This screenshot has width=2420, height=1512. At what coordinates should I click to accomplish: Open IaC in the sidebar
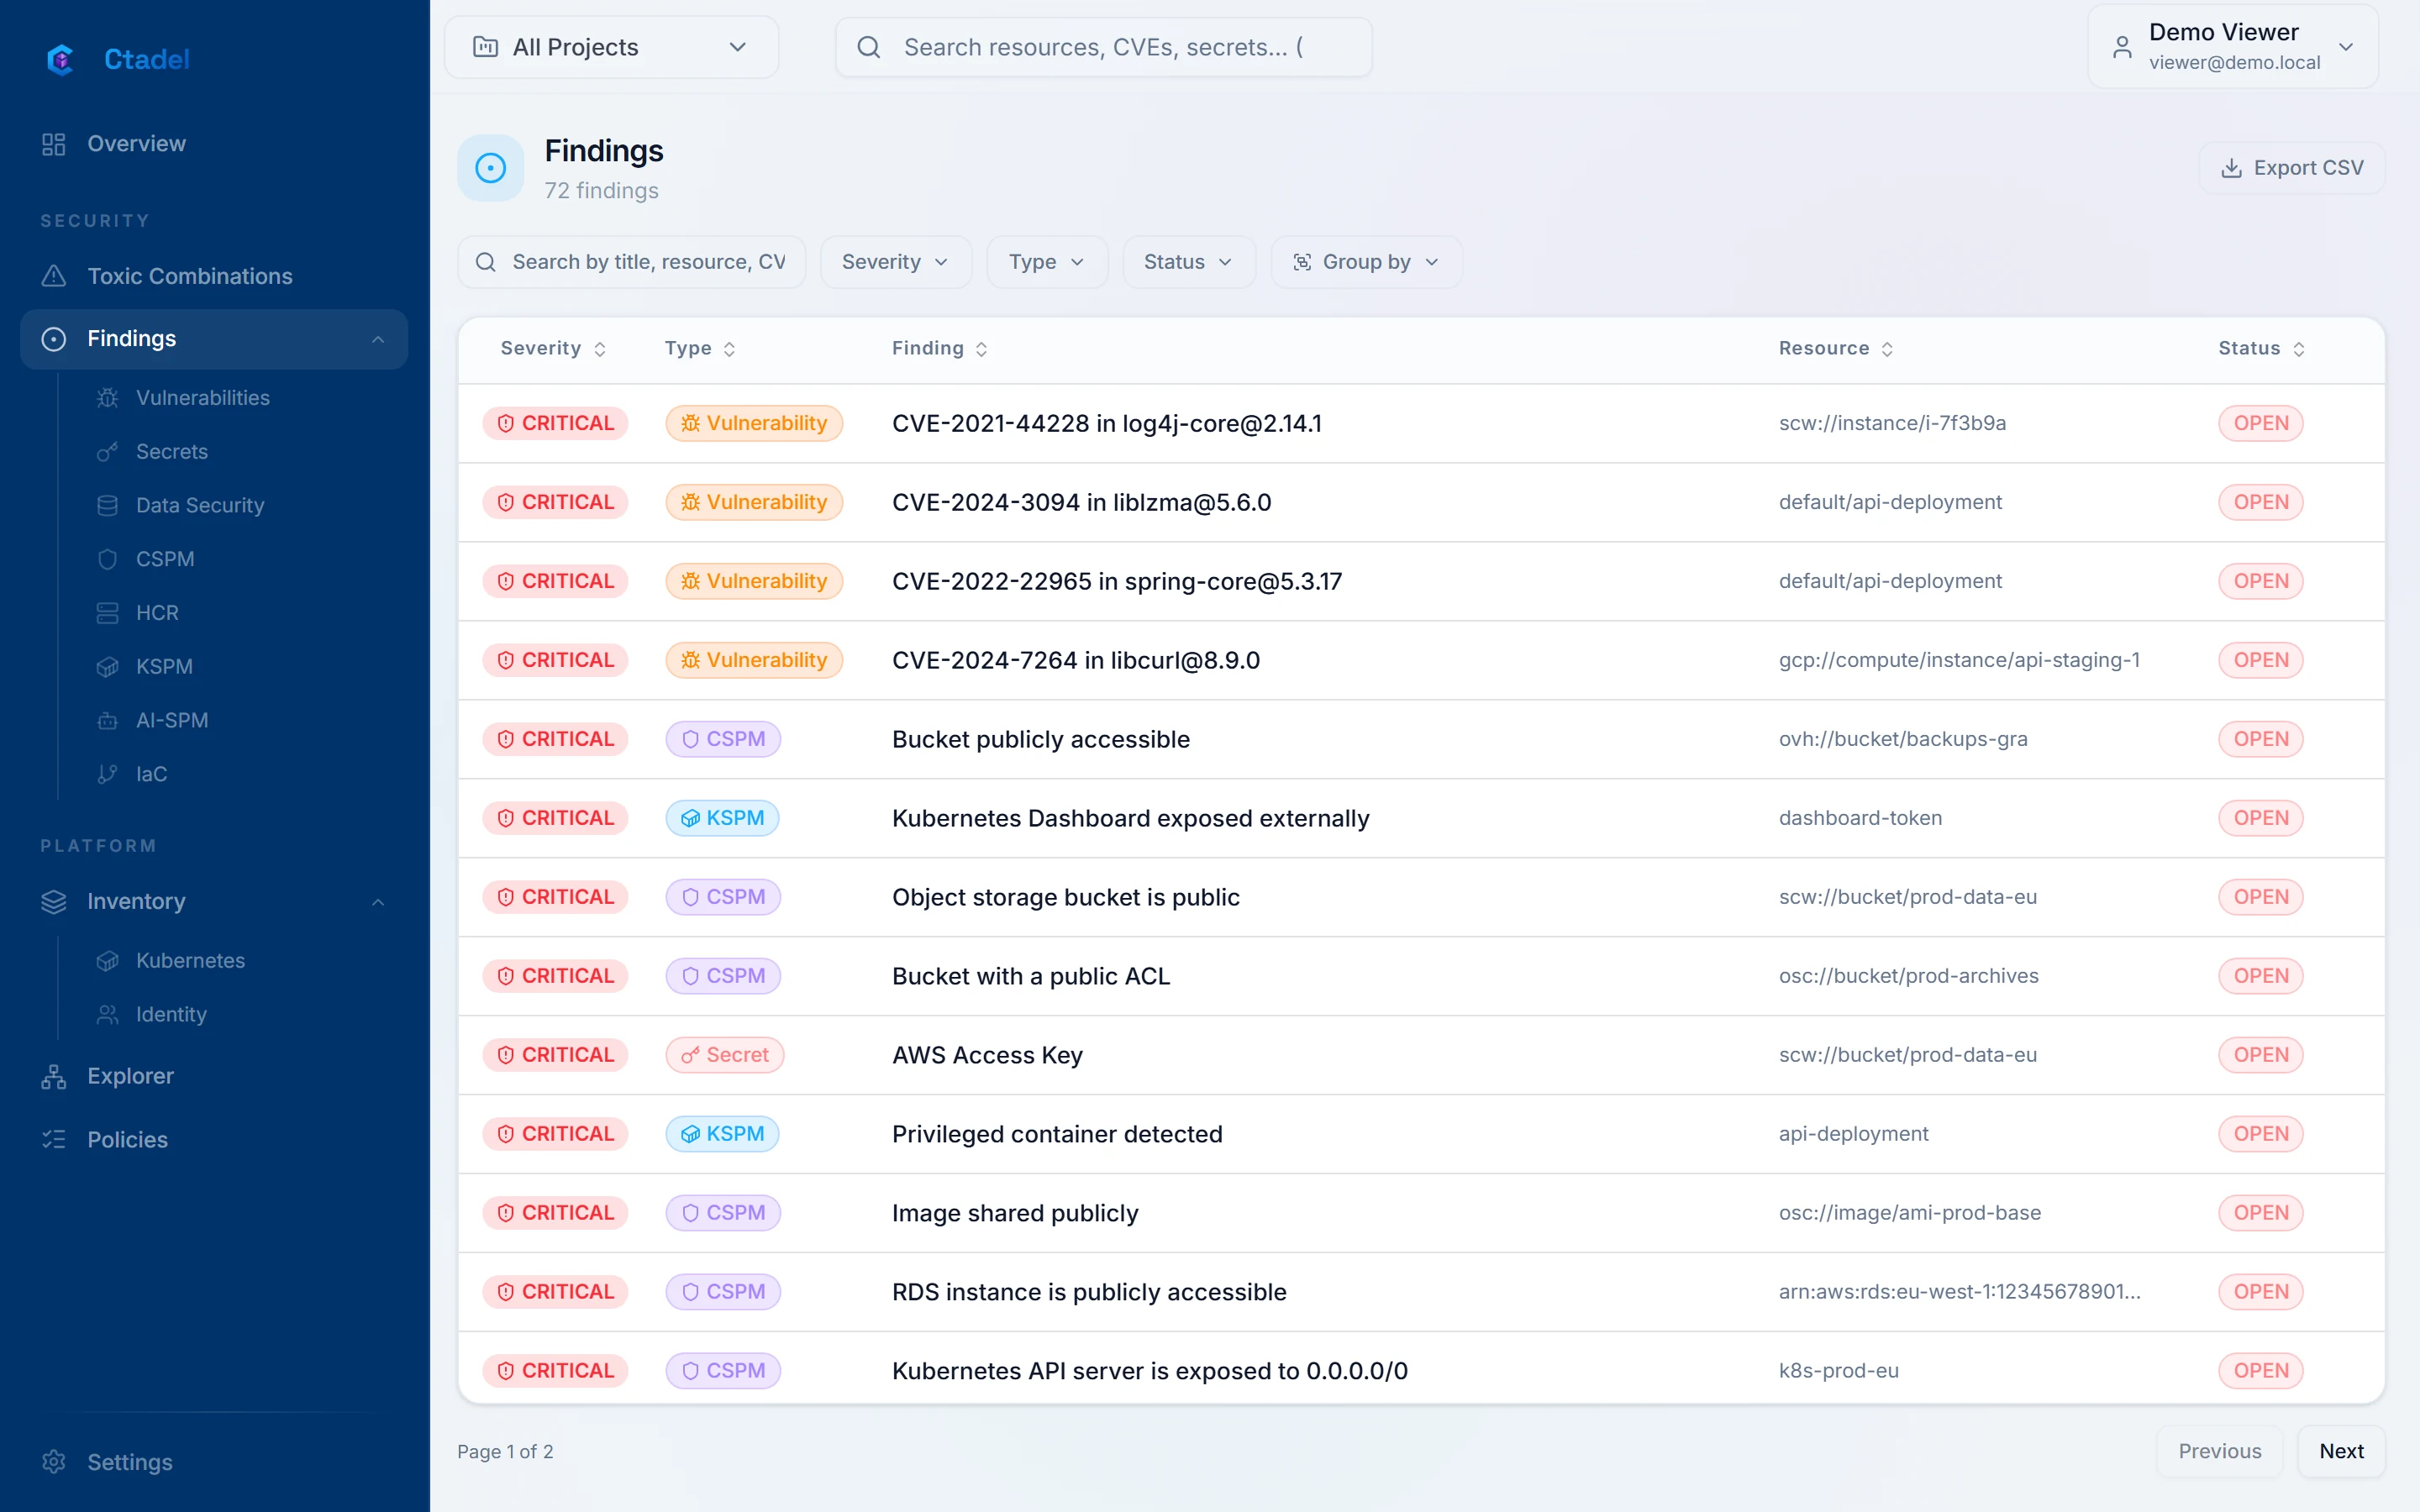tap(151, 774)
